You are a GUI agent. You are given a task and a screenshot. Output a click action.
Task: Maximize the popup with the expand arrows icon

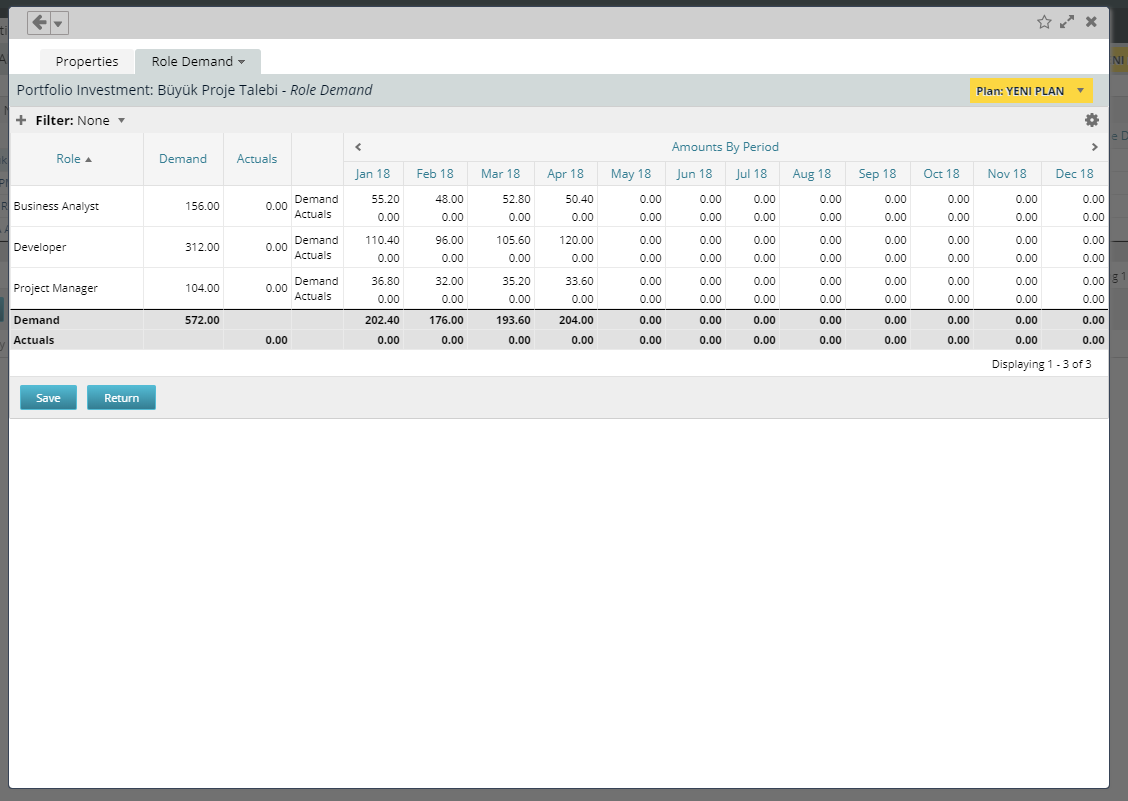[x=1067, y=22]
